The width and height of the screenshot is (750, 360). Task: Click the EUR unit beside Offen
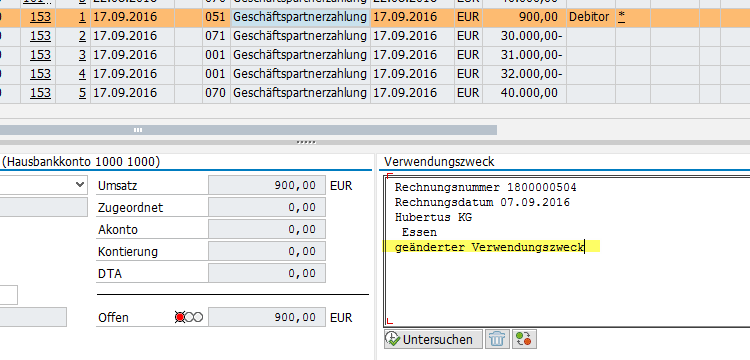[341, 317]
